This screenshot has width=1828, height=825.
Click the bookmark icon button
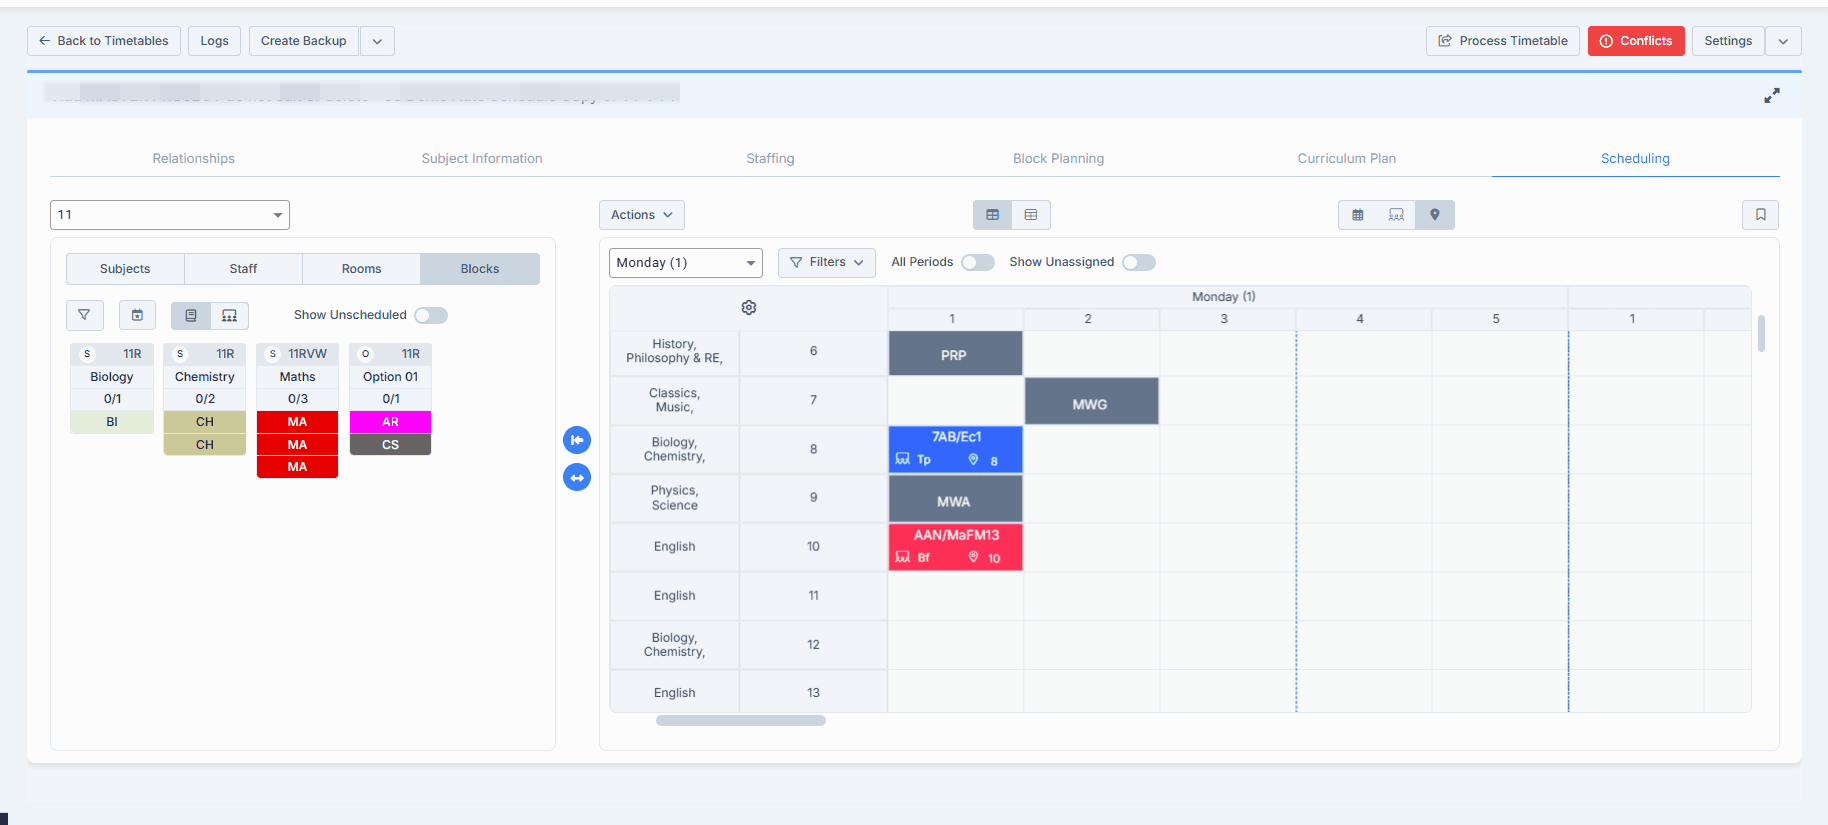[x=1760, y=215]
